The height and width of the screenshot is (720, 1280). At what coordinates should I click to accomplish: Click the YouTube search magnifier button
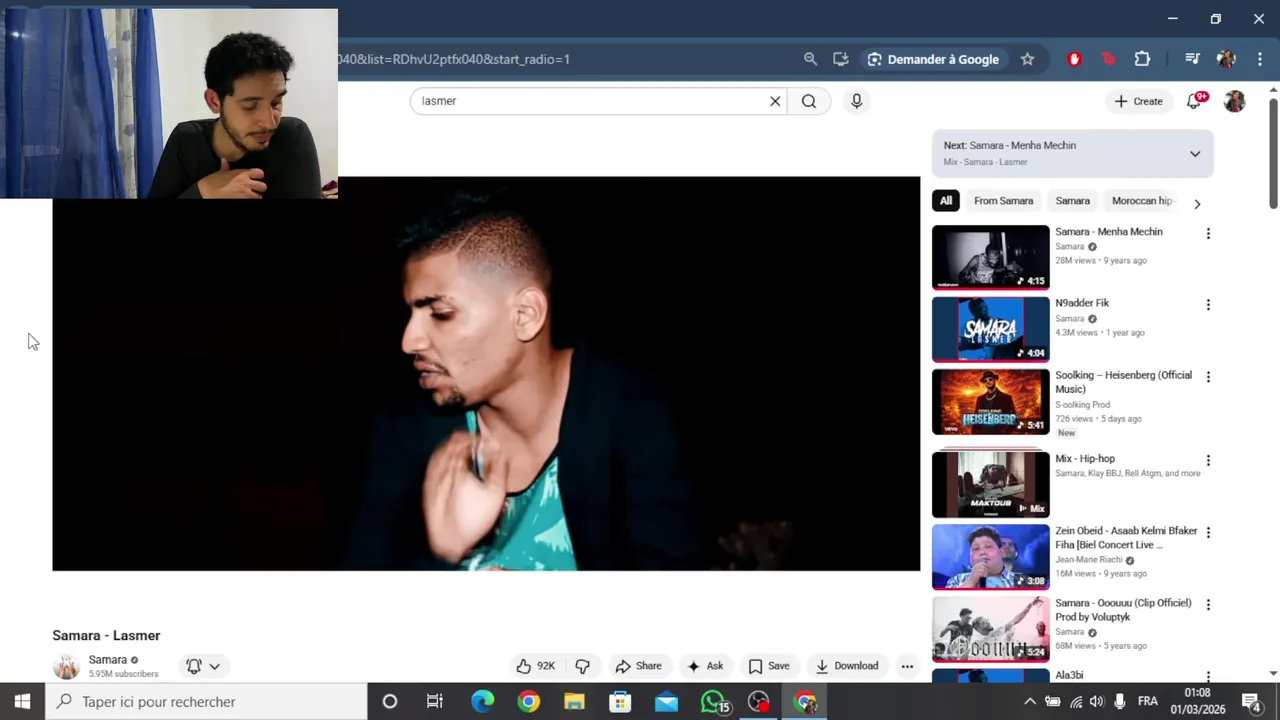click(809, 101)
